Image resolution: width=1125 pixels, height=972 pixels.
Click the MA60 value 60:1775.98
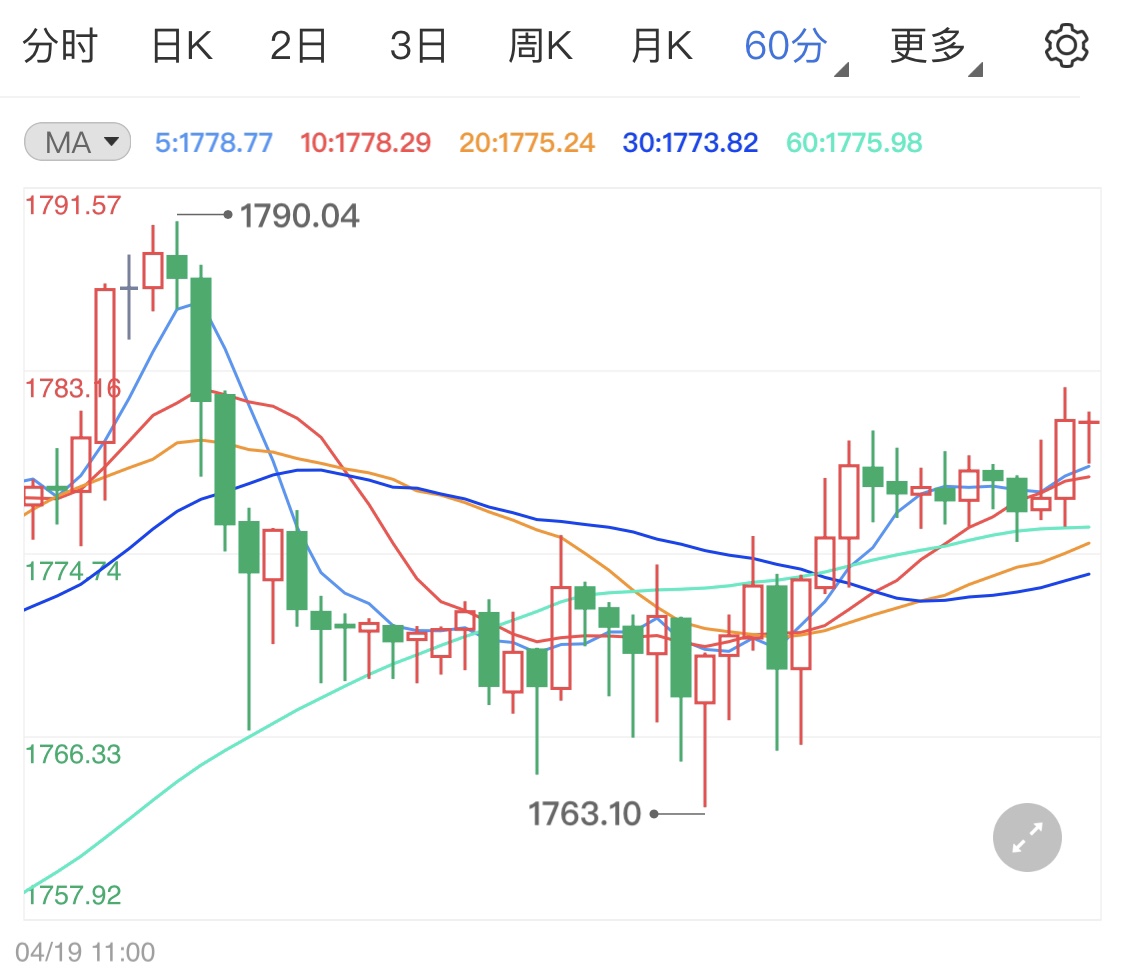854,143
